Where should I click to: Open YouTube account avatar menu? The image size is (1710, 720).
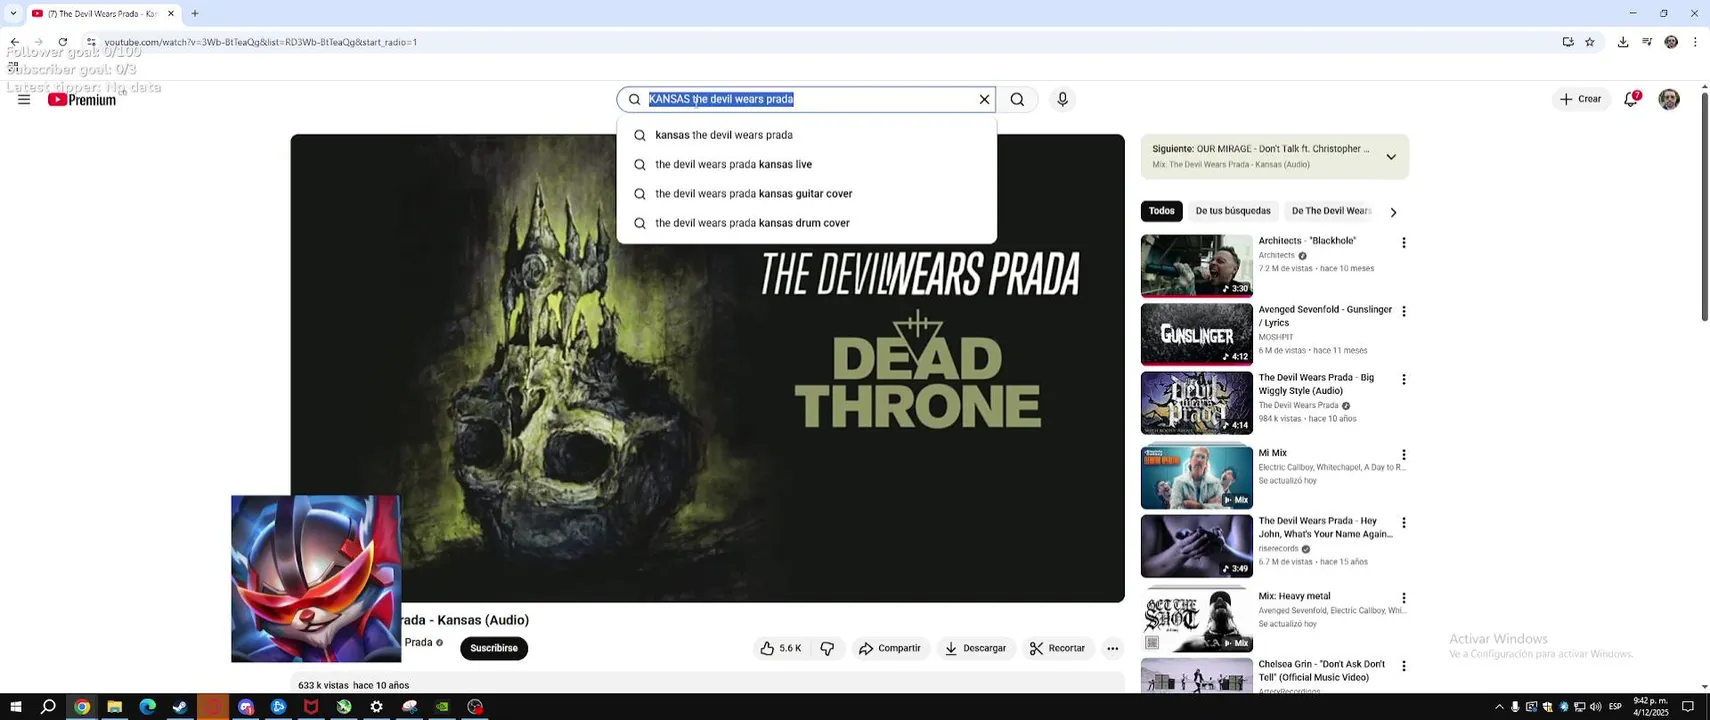point(1669,99)
